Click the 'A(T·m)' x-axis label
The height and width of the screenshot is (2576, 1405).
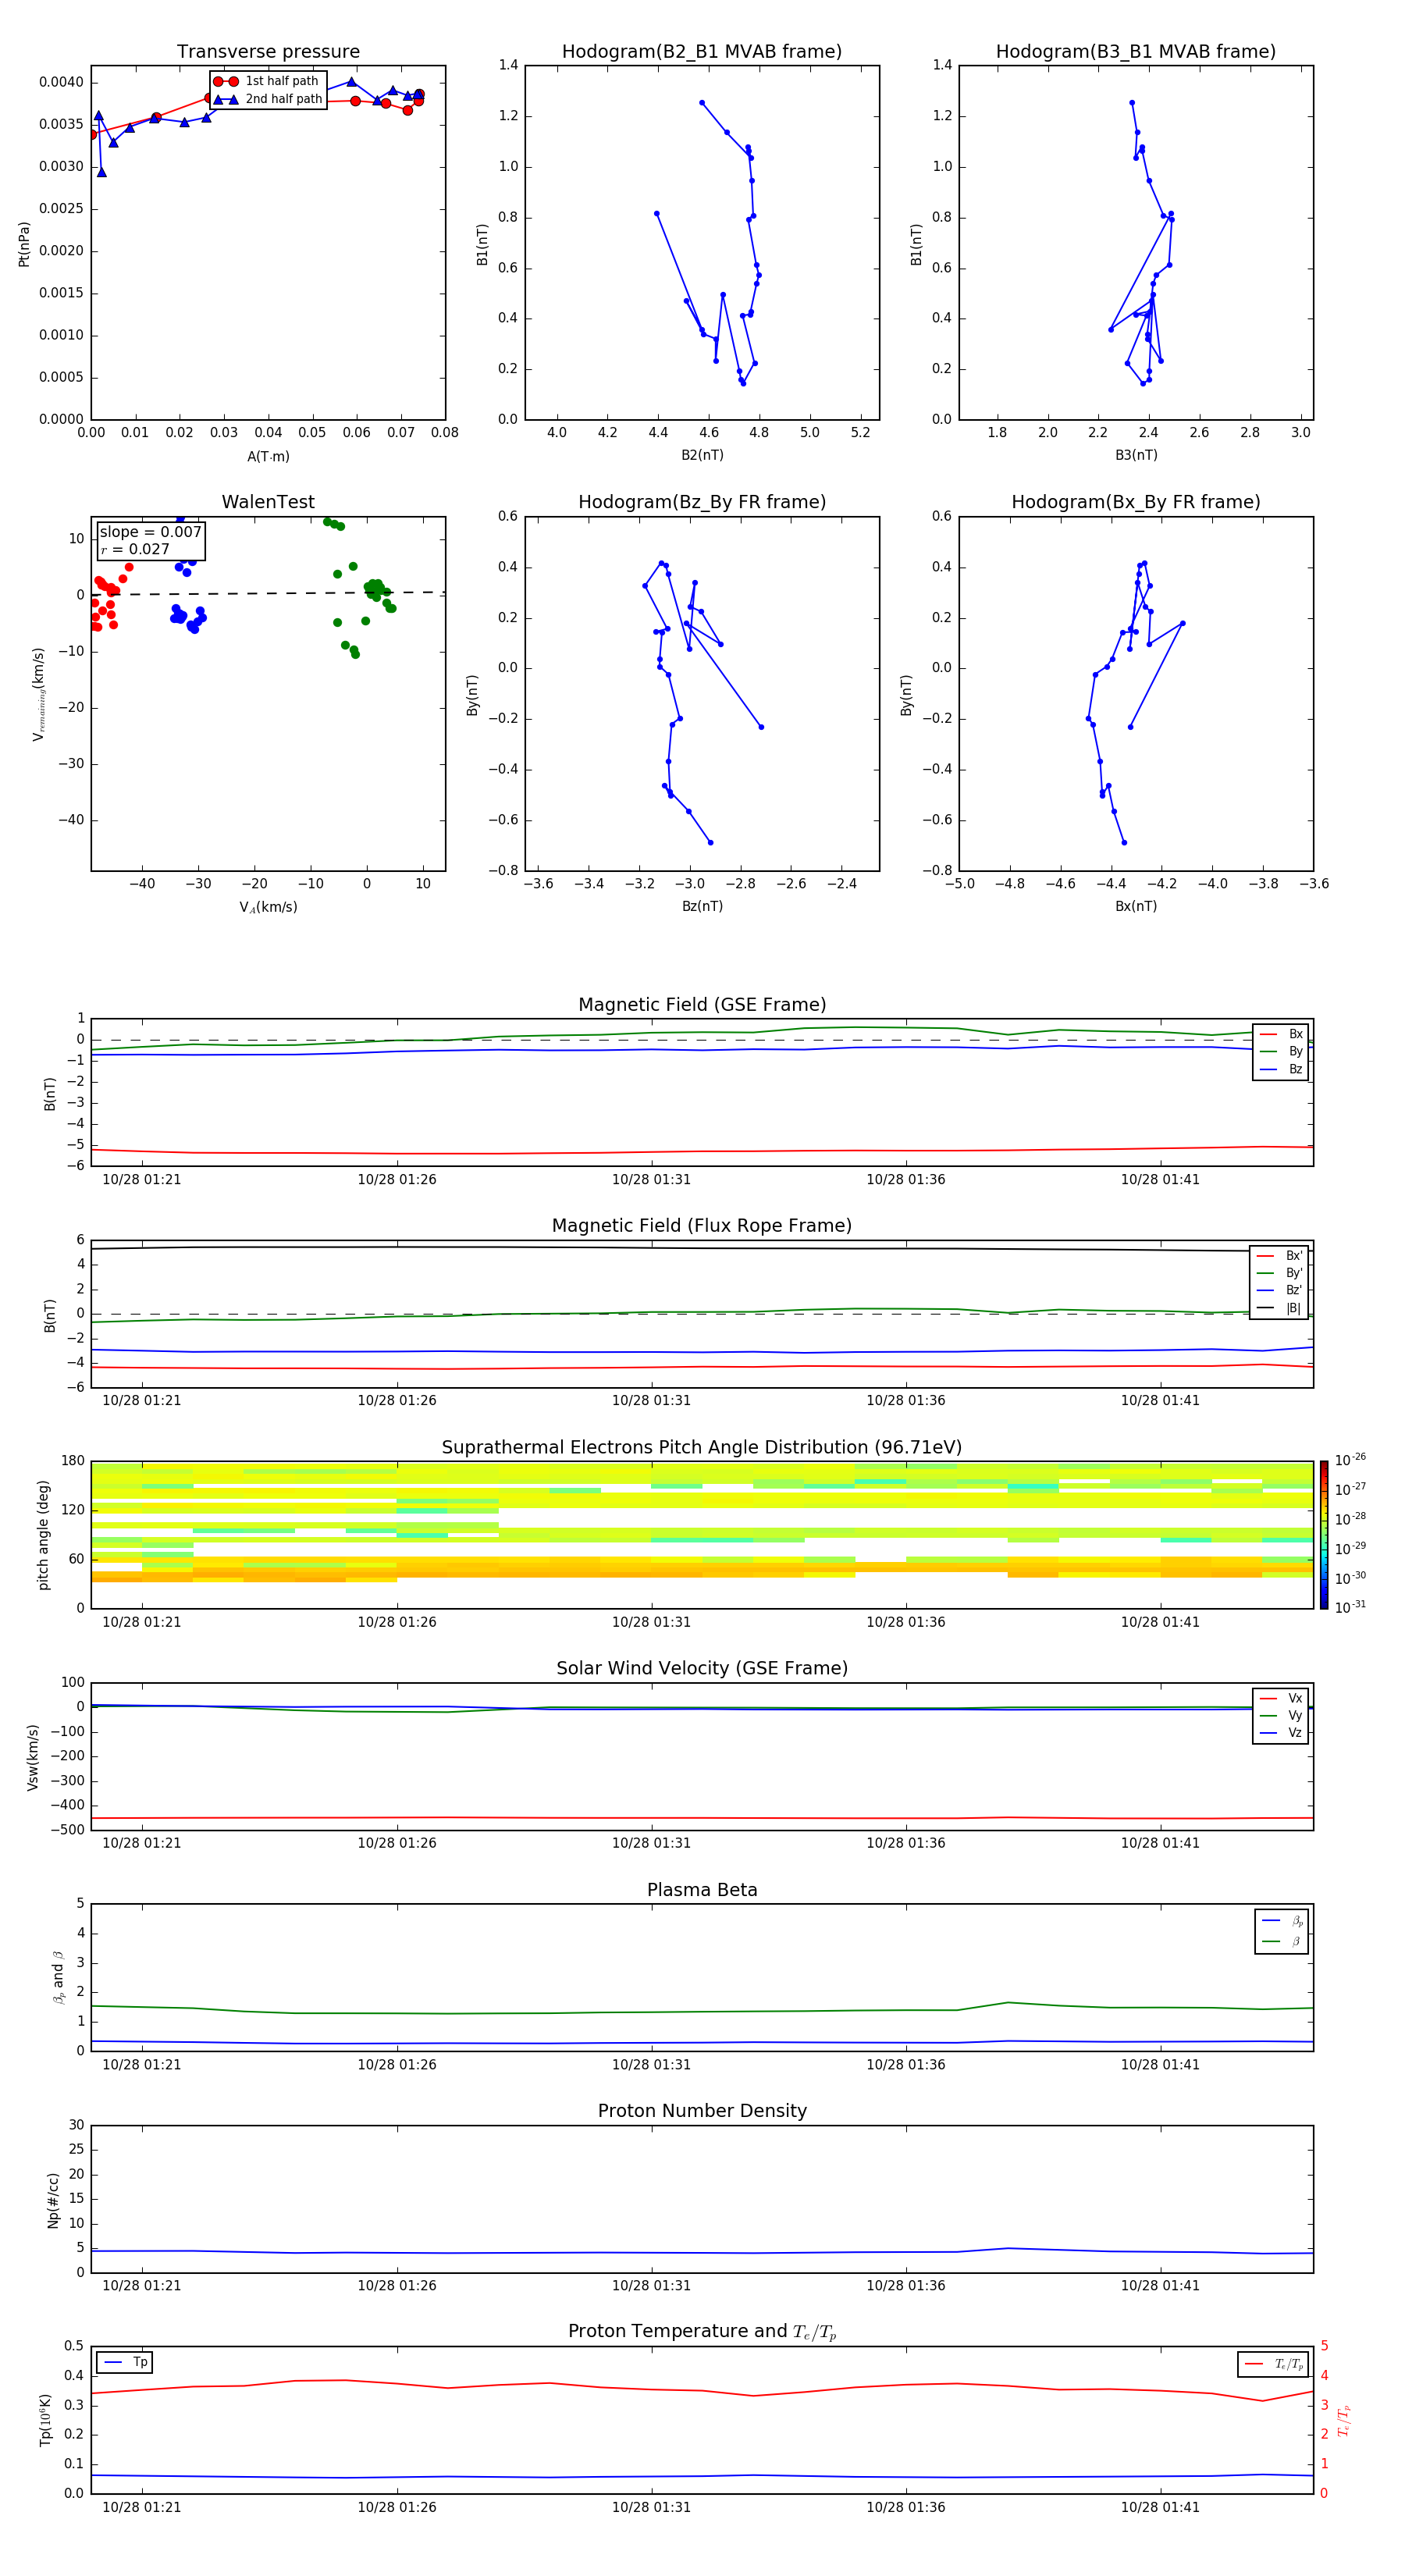[268, 457]
